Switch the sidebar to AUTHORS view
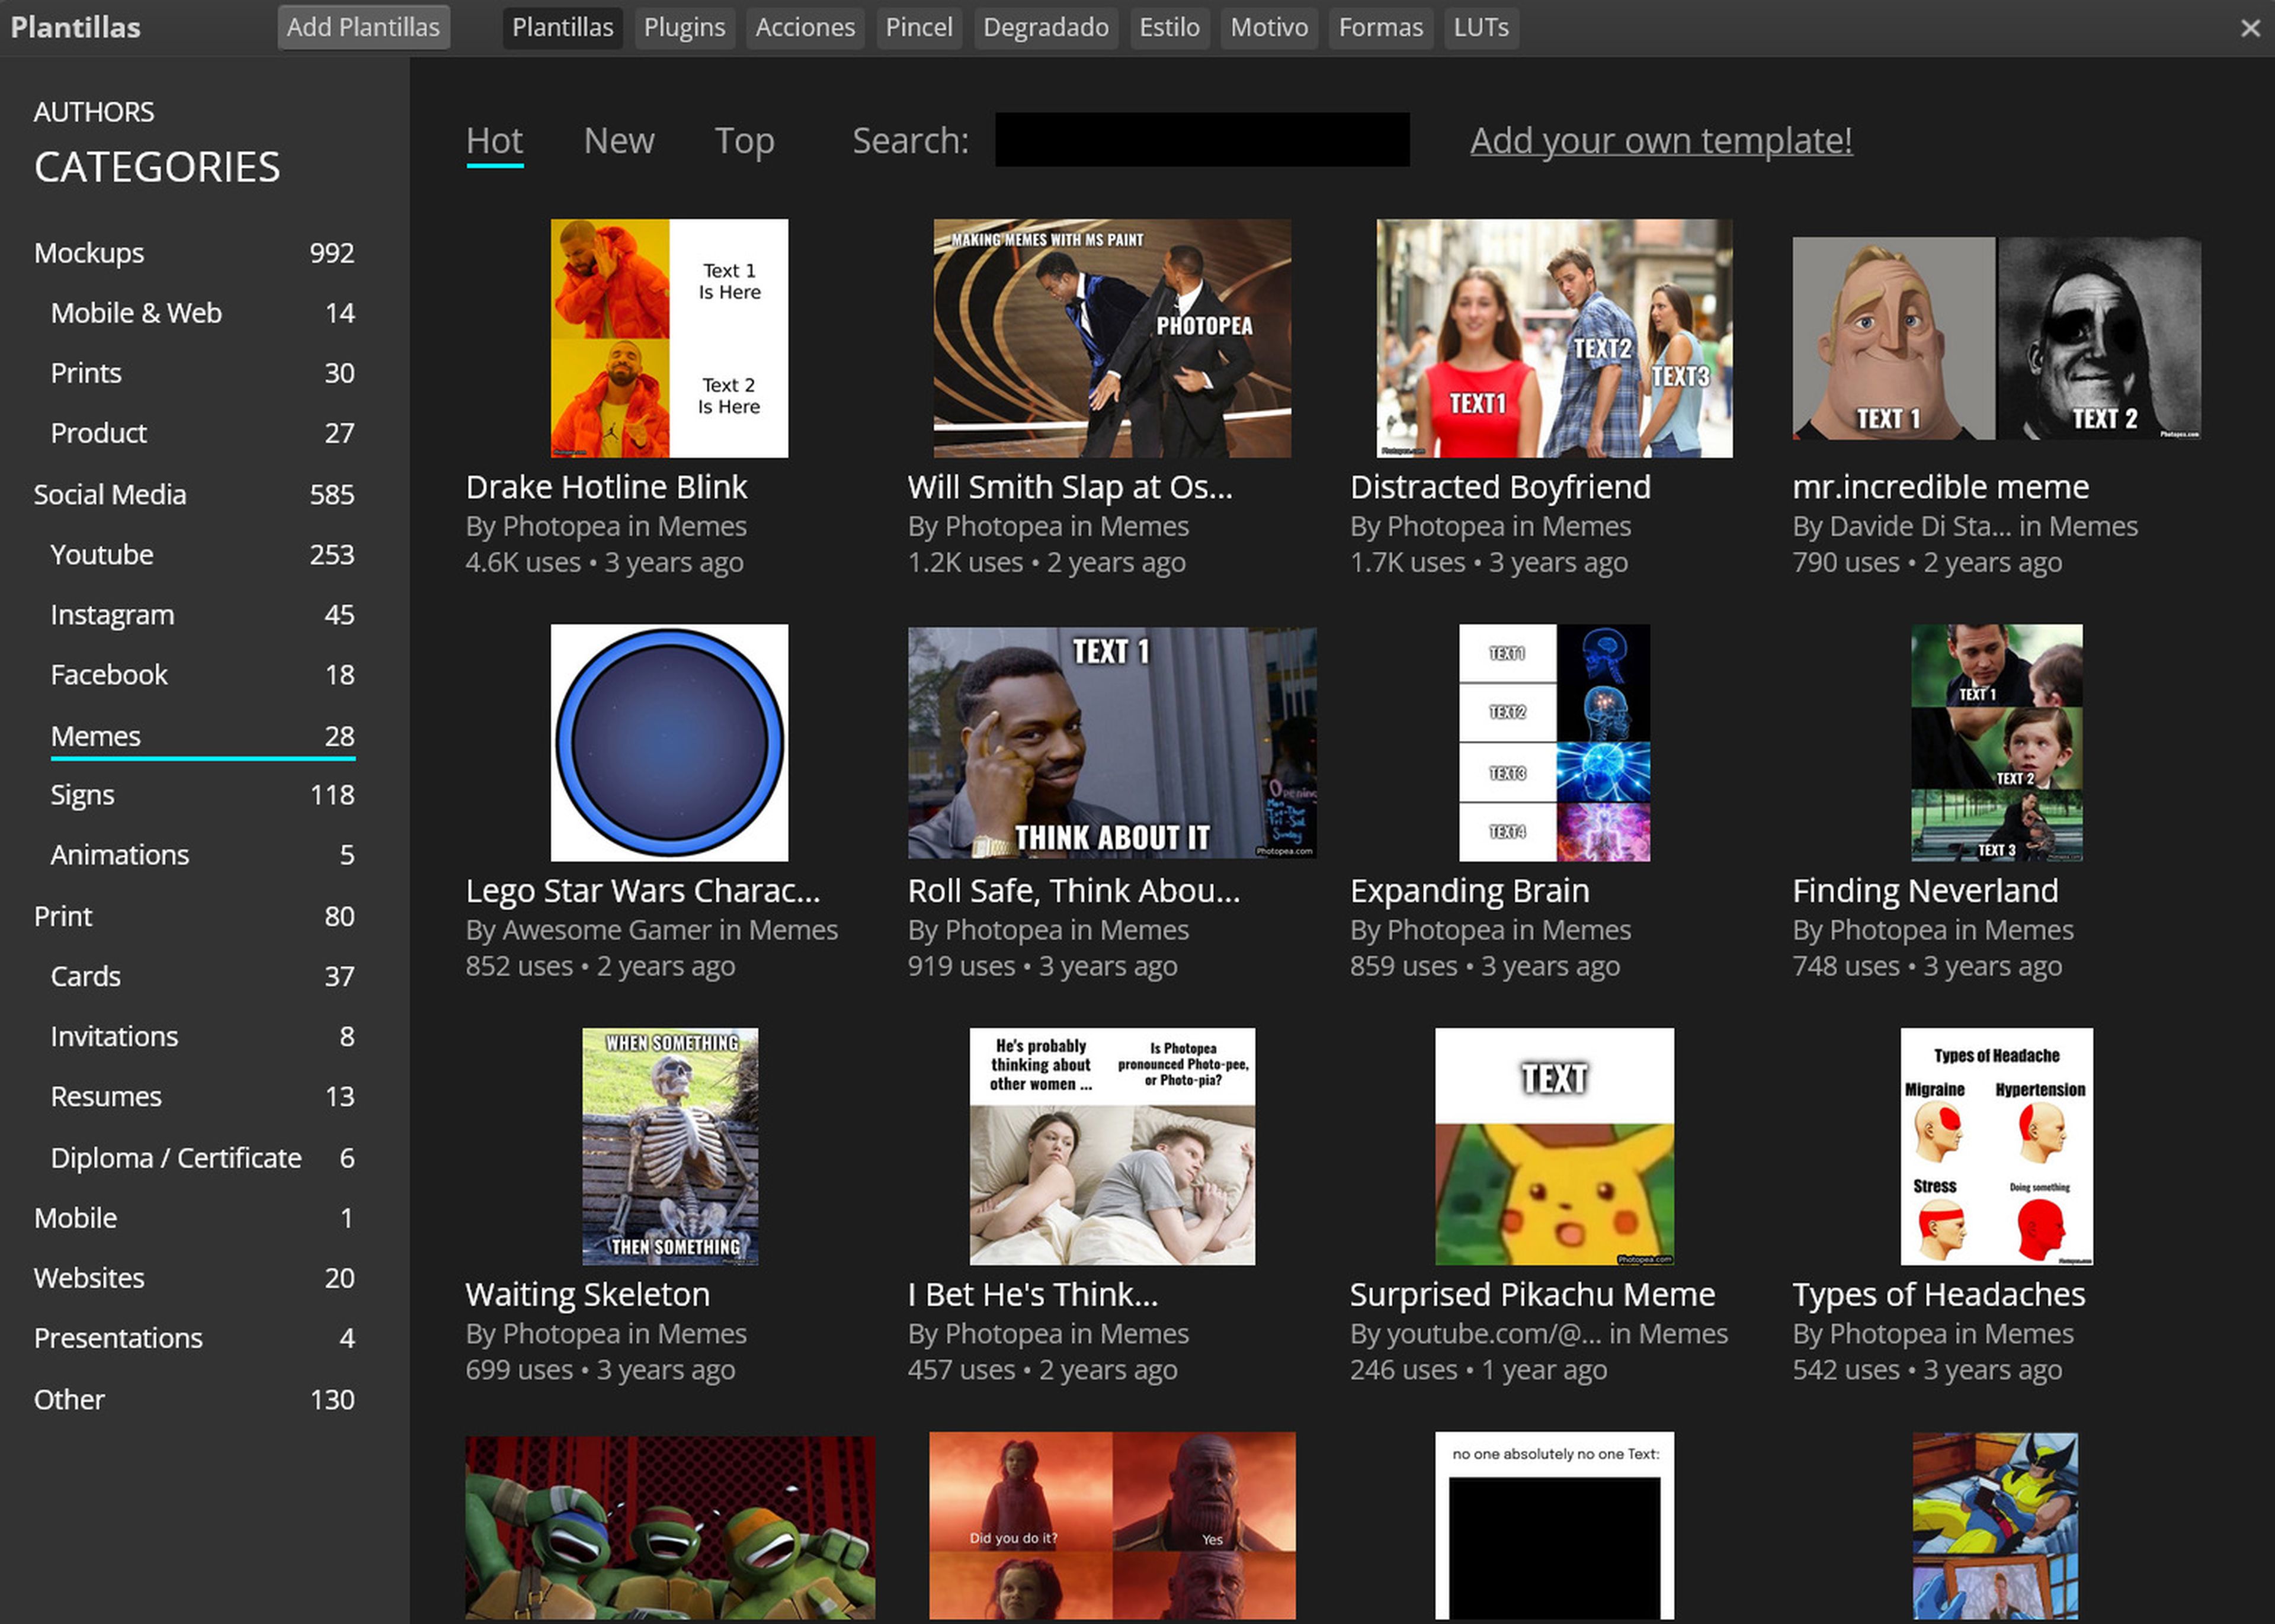The height and width of the screenshot is (1624, 2275). (x=94, y=112)
